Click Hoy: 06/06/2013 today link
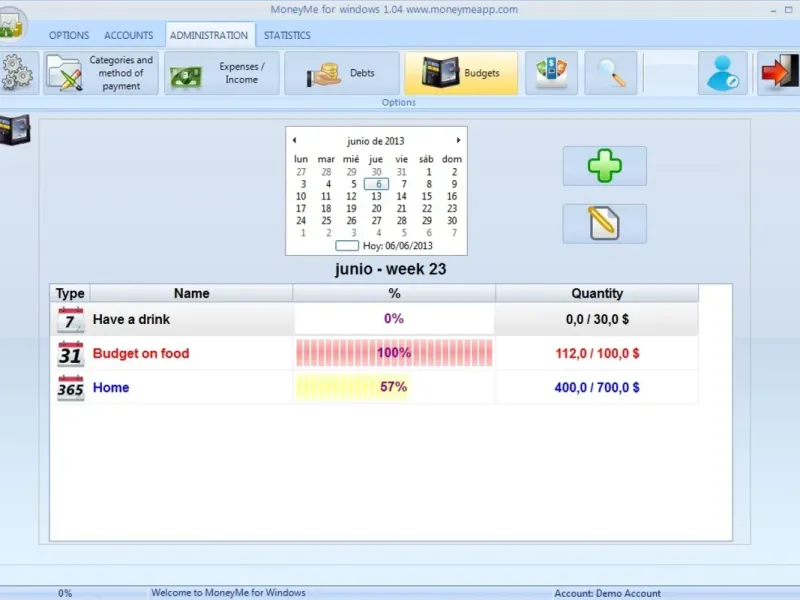Viewport: 800px width, 600px height. click(x=397, y=246)
